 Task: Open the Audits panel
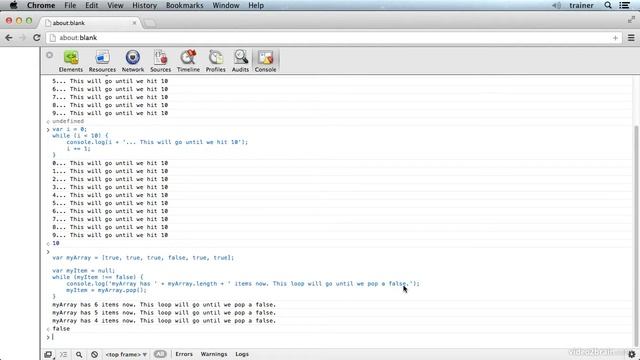tap(240, 61)
